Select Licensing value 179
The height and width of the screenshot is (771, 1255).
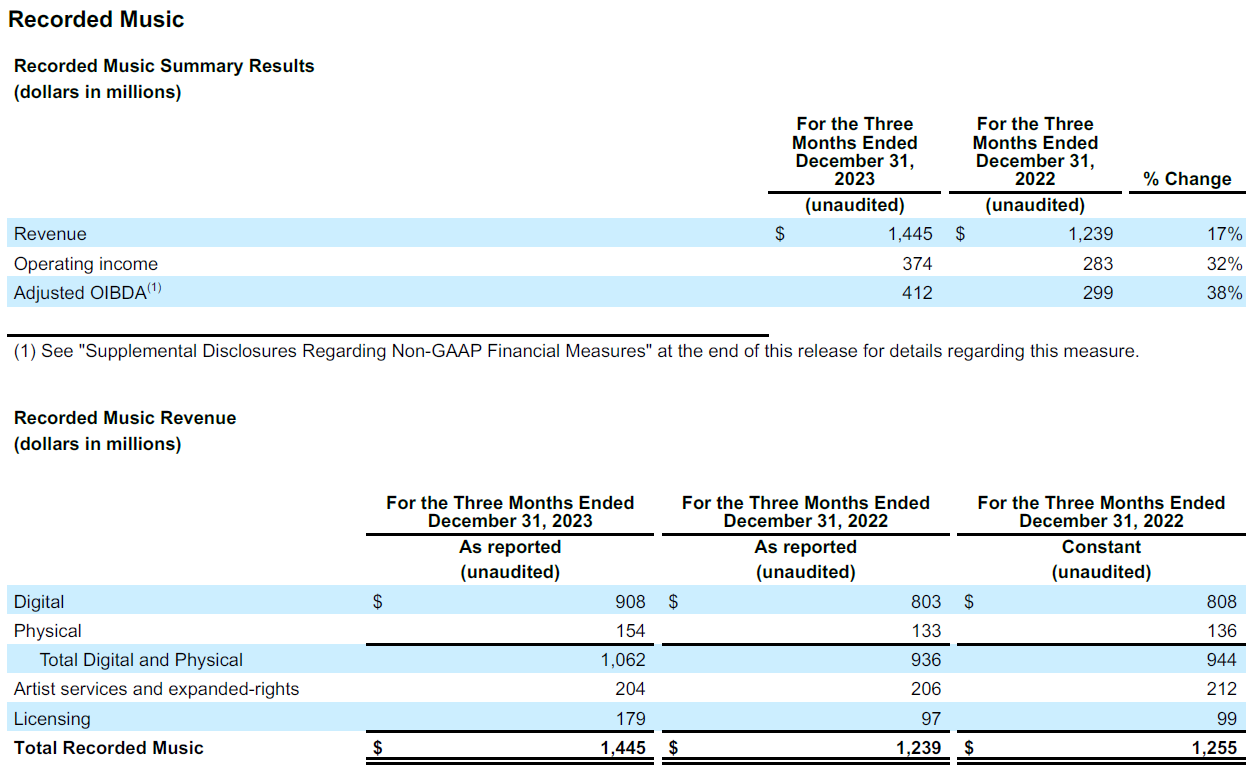[630, 719]
